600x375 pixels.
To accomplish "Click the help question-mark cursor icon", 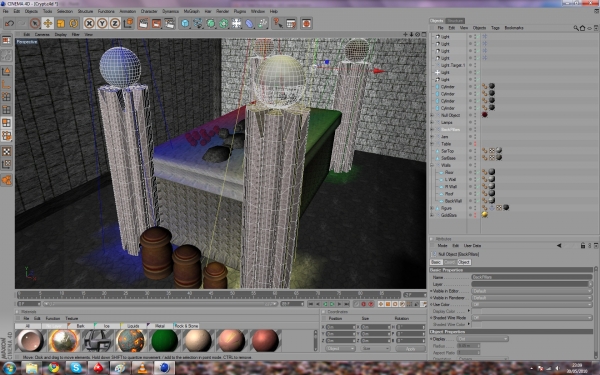I will coord(278,23).
